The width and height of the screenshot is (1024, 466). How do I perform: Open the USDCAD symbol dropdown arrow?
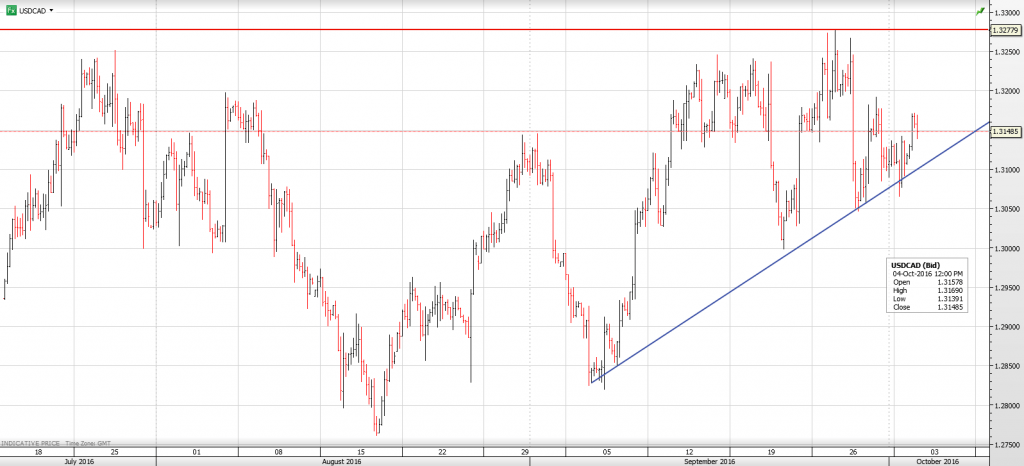[x=52, y=10]
